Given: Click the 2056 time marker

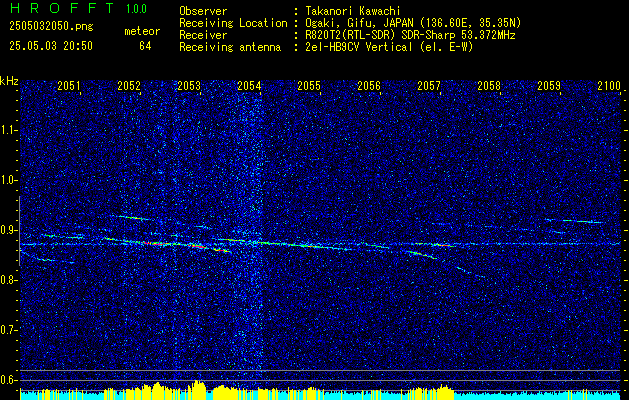Looking at the screenshot, I should coord(369,85).
